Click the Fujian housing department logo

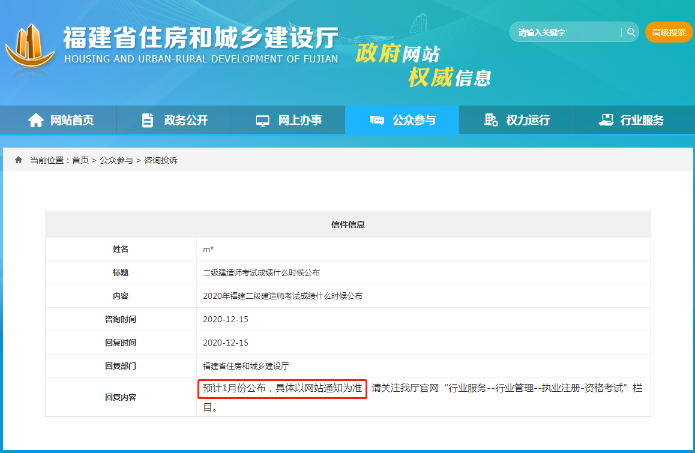(x=30, y=47)
